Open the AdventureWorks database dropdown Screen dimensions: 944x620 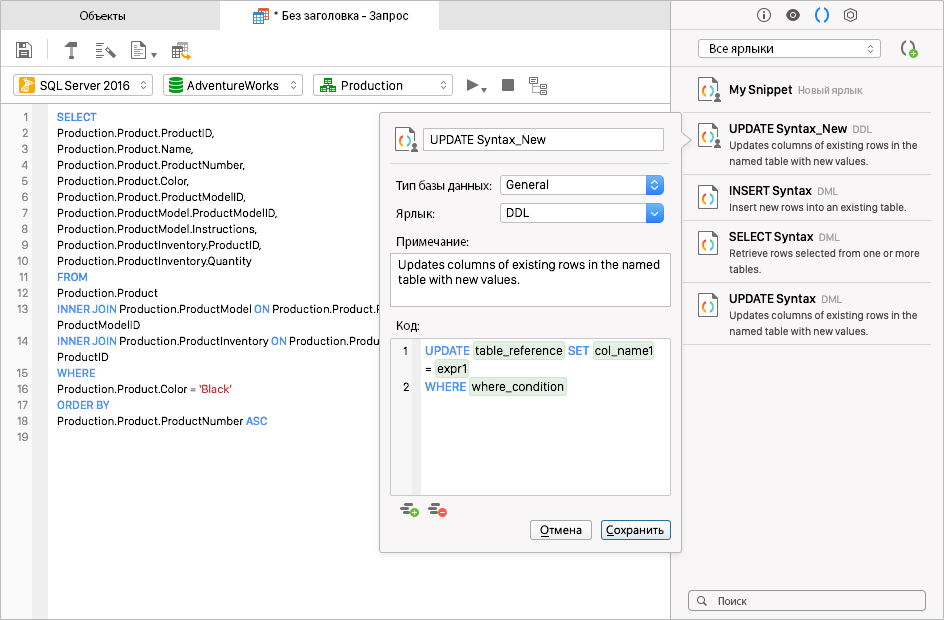(x=233, y=85)
